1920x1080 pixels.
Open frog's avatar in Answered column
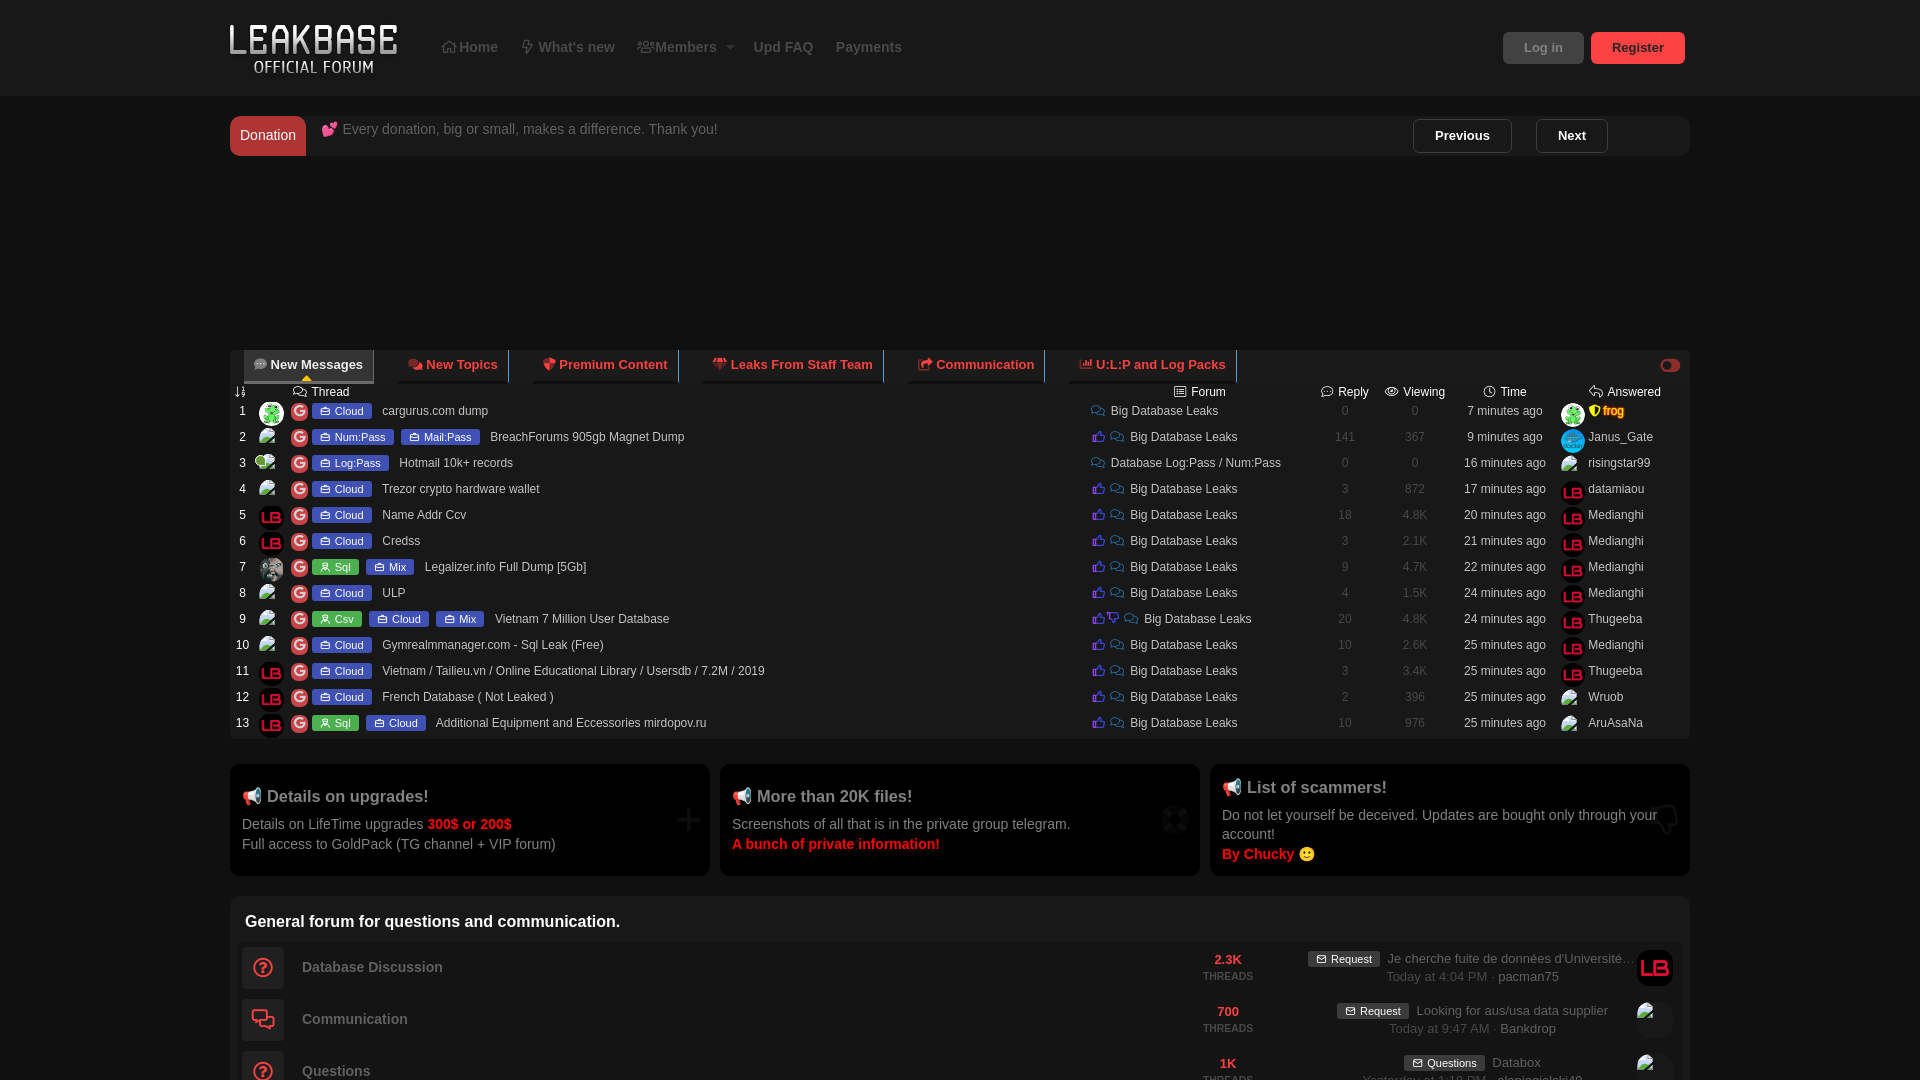click(1572, 414)
